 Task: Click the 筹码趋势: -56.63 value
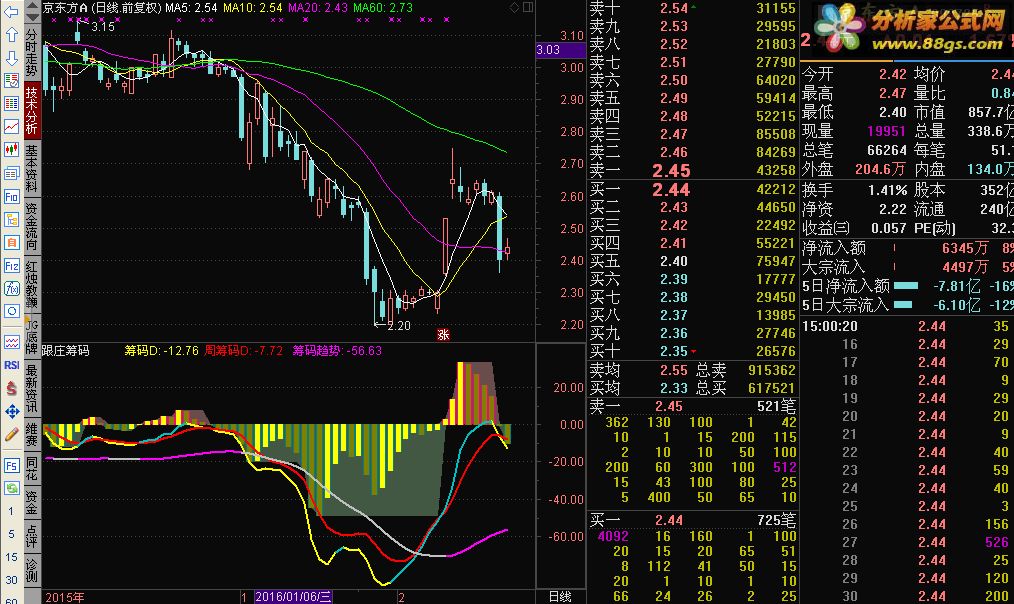(337, 351)
